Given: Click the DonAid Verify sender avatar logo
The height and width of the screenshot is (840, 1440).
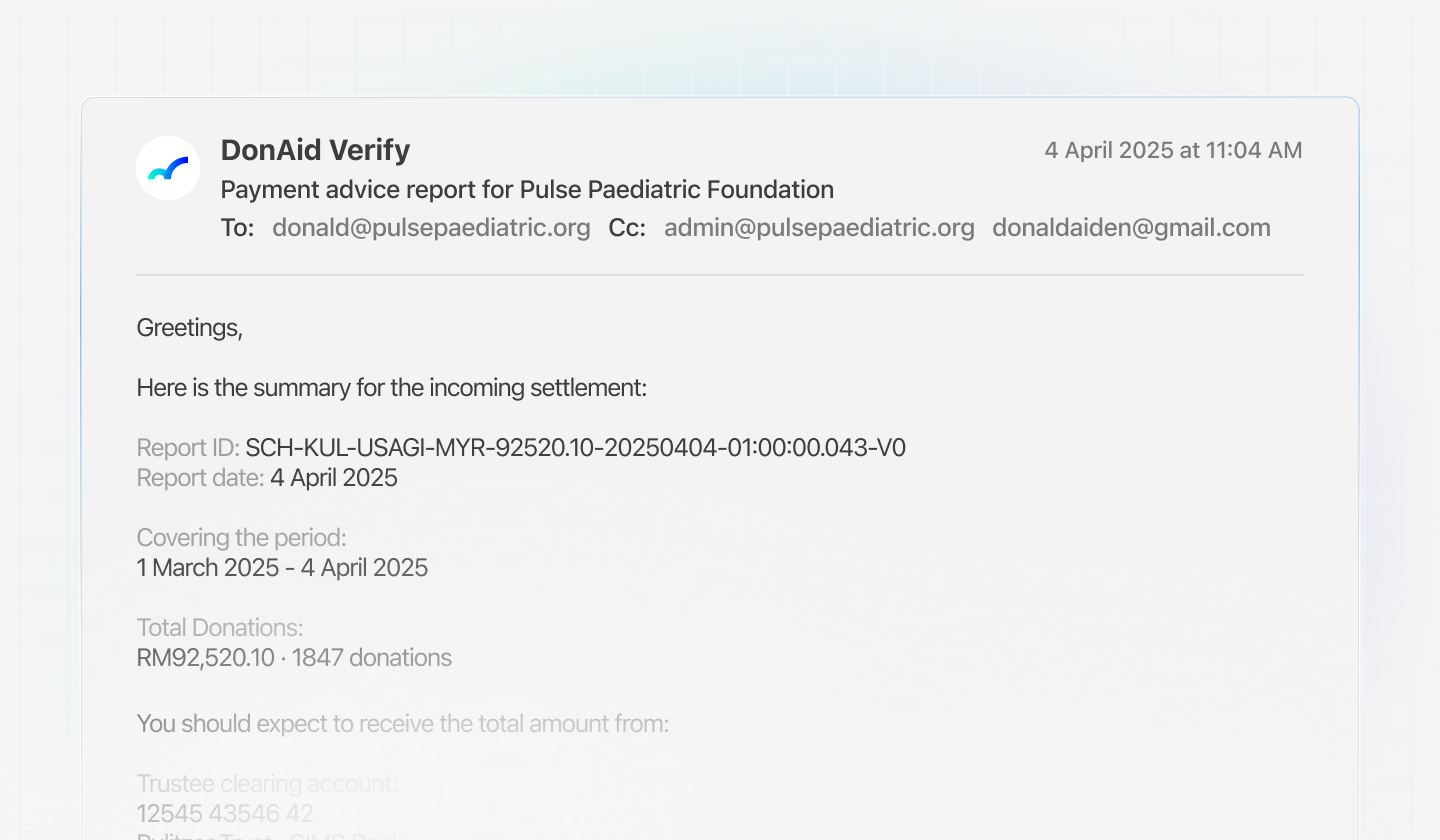Looking at the screenshot, I should click(168, 168).
